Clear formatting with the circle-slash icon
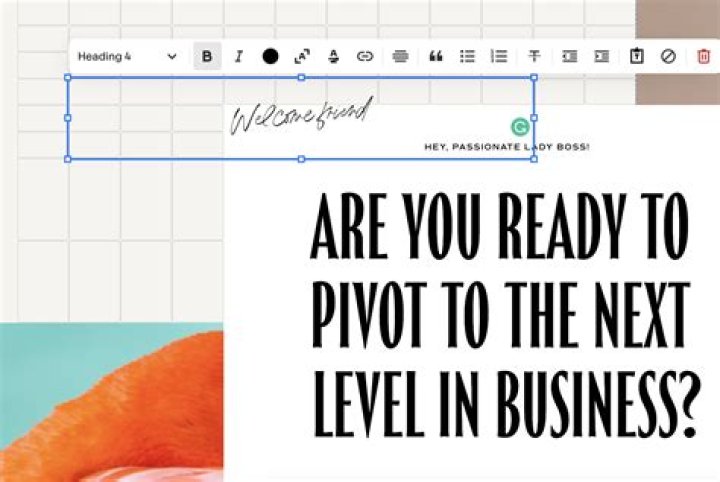Screen dimensions: 720x482 [x=668, y=57]
